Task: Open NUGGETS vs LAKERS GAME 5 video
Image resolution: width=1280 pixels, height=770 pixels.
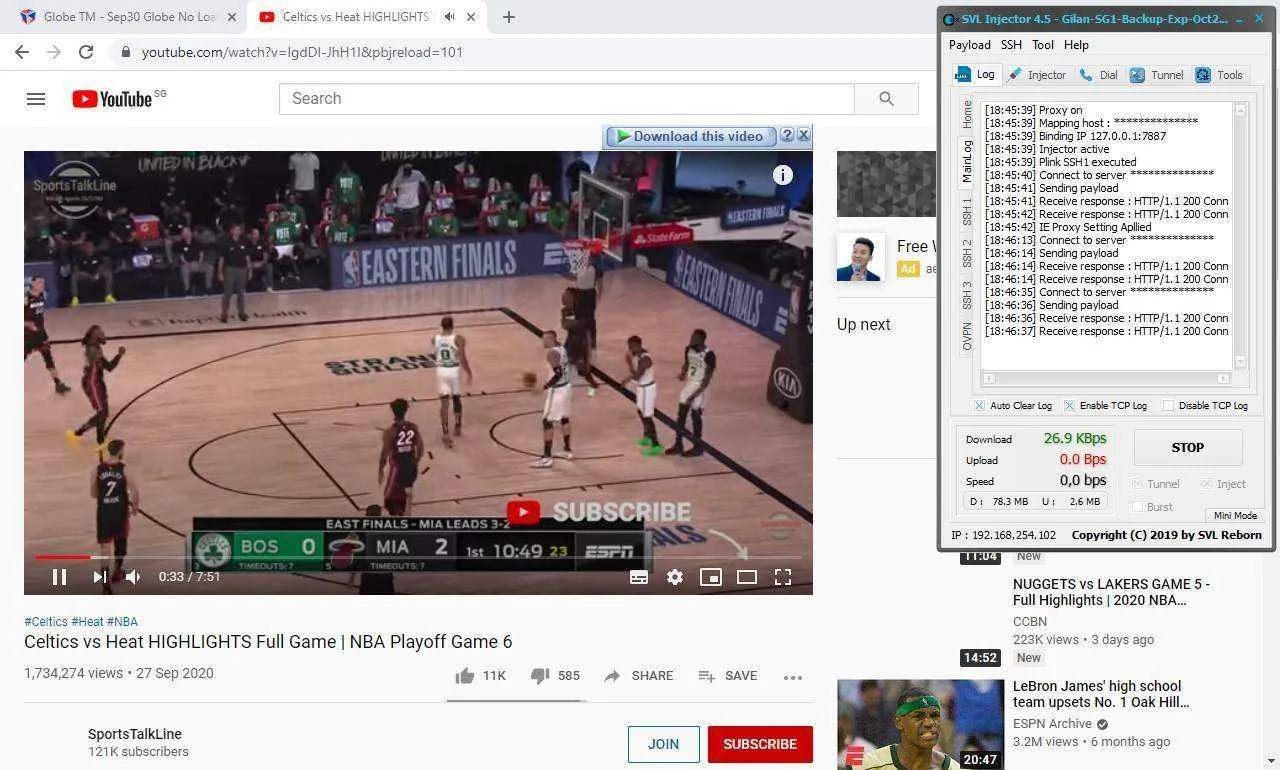Action: [1111, 592]
